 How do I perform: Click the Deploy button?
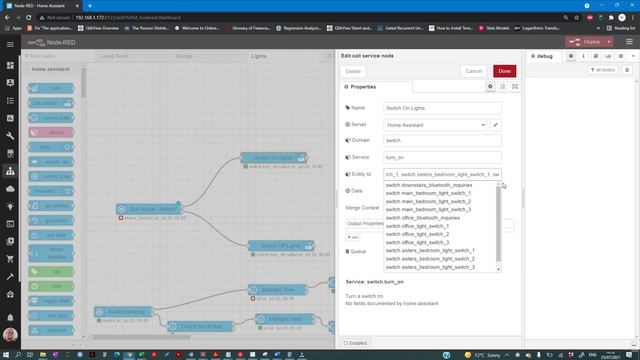pyautogui.click(x=586, y=42)
